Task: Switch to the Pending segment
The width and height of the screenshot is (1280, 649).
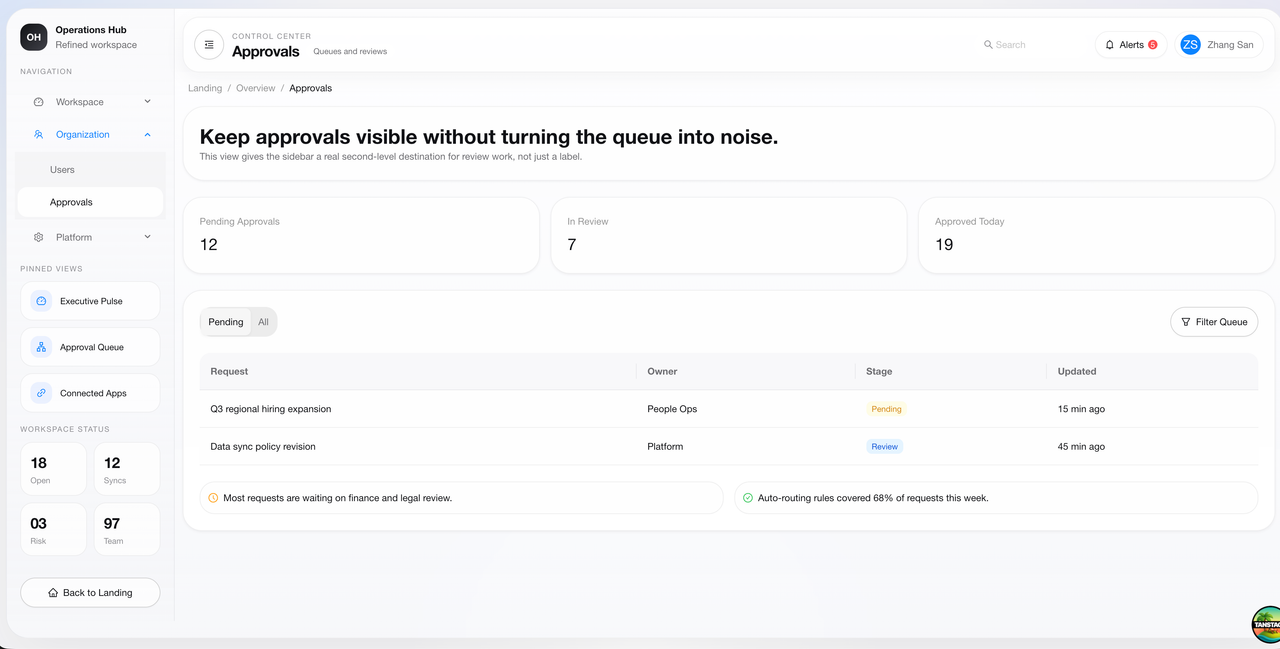Action: [x=226, y=322]
